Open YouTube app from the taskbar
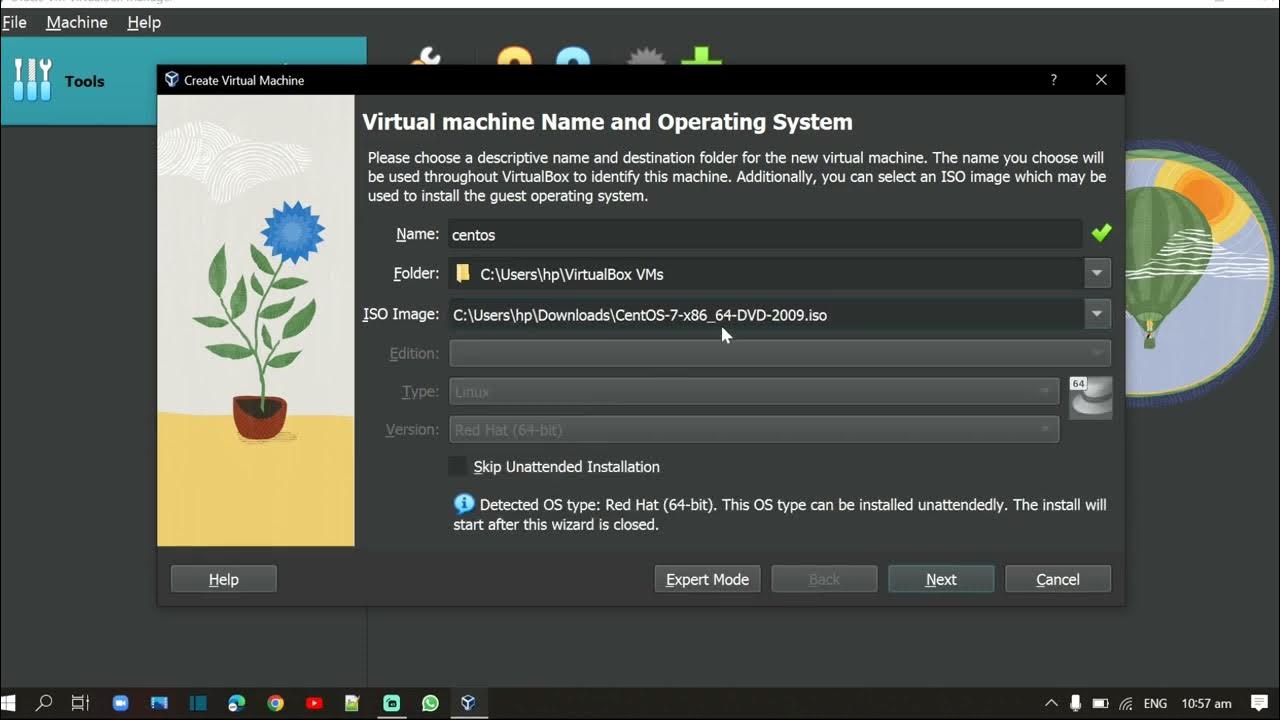This screenshot has height=720, width=1280. coord(314,703)
